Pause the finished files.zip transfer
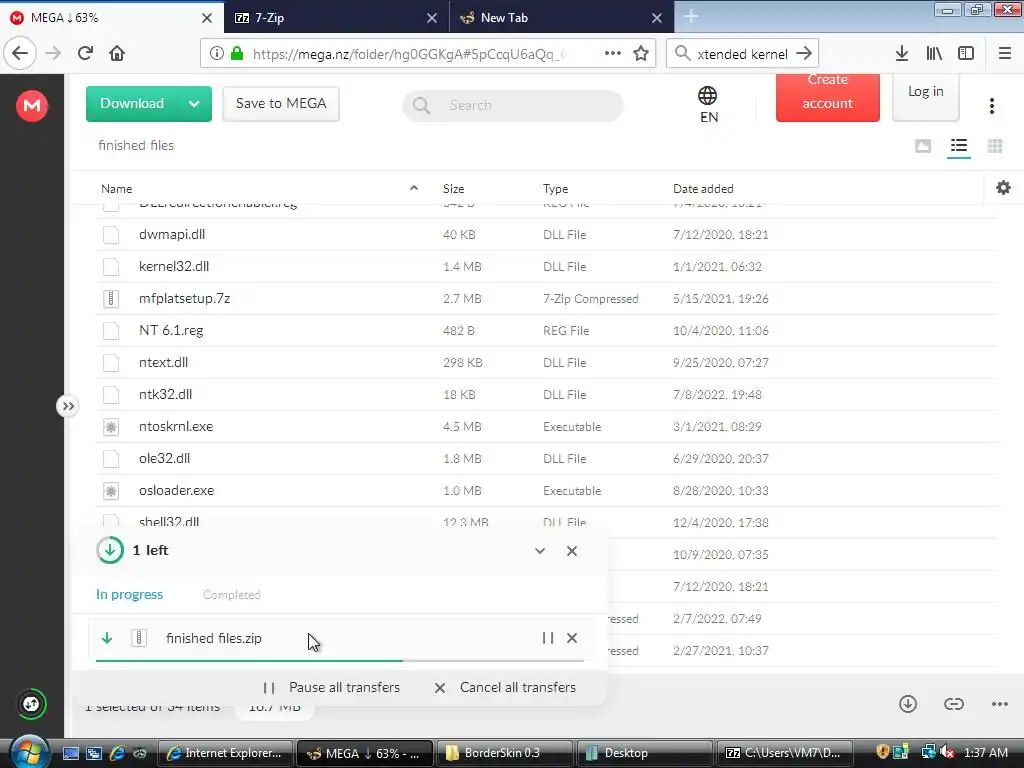Image resolution: width=1024 pixels, height=768 pixels. [x=548, y=638]
